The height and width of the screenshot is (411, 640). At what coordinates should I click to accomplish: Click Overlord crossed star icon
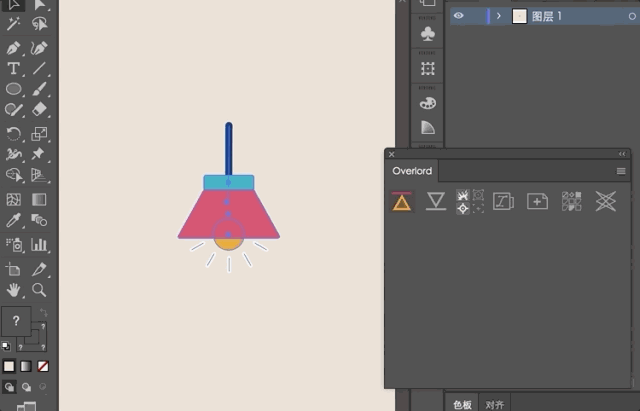pos(606,202)
